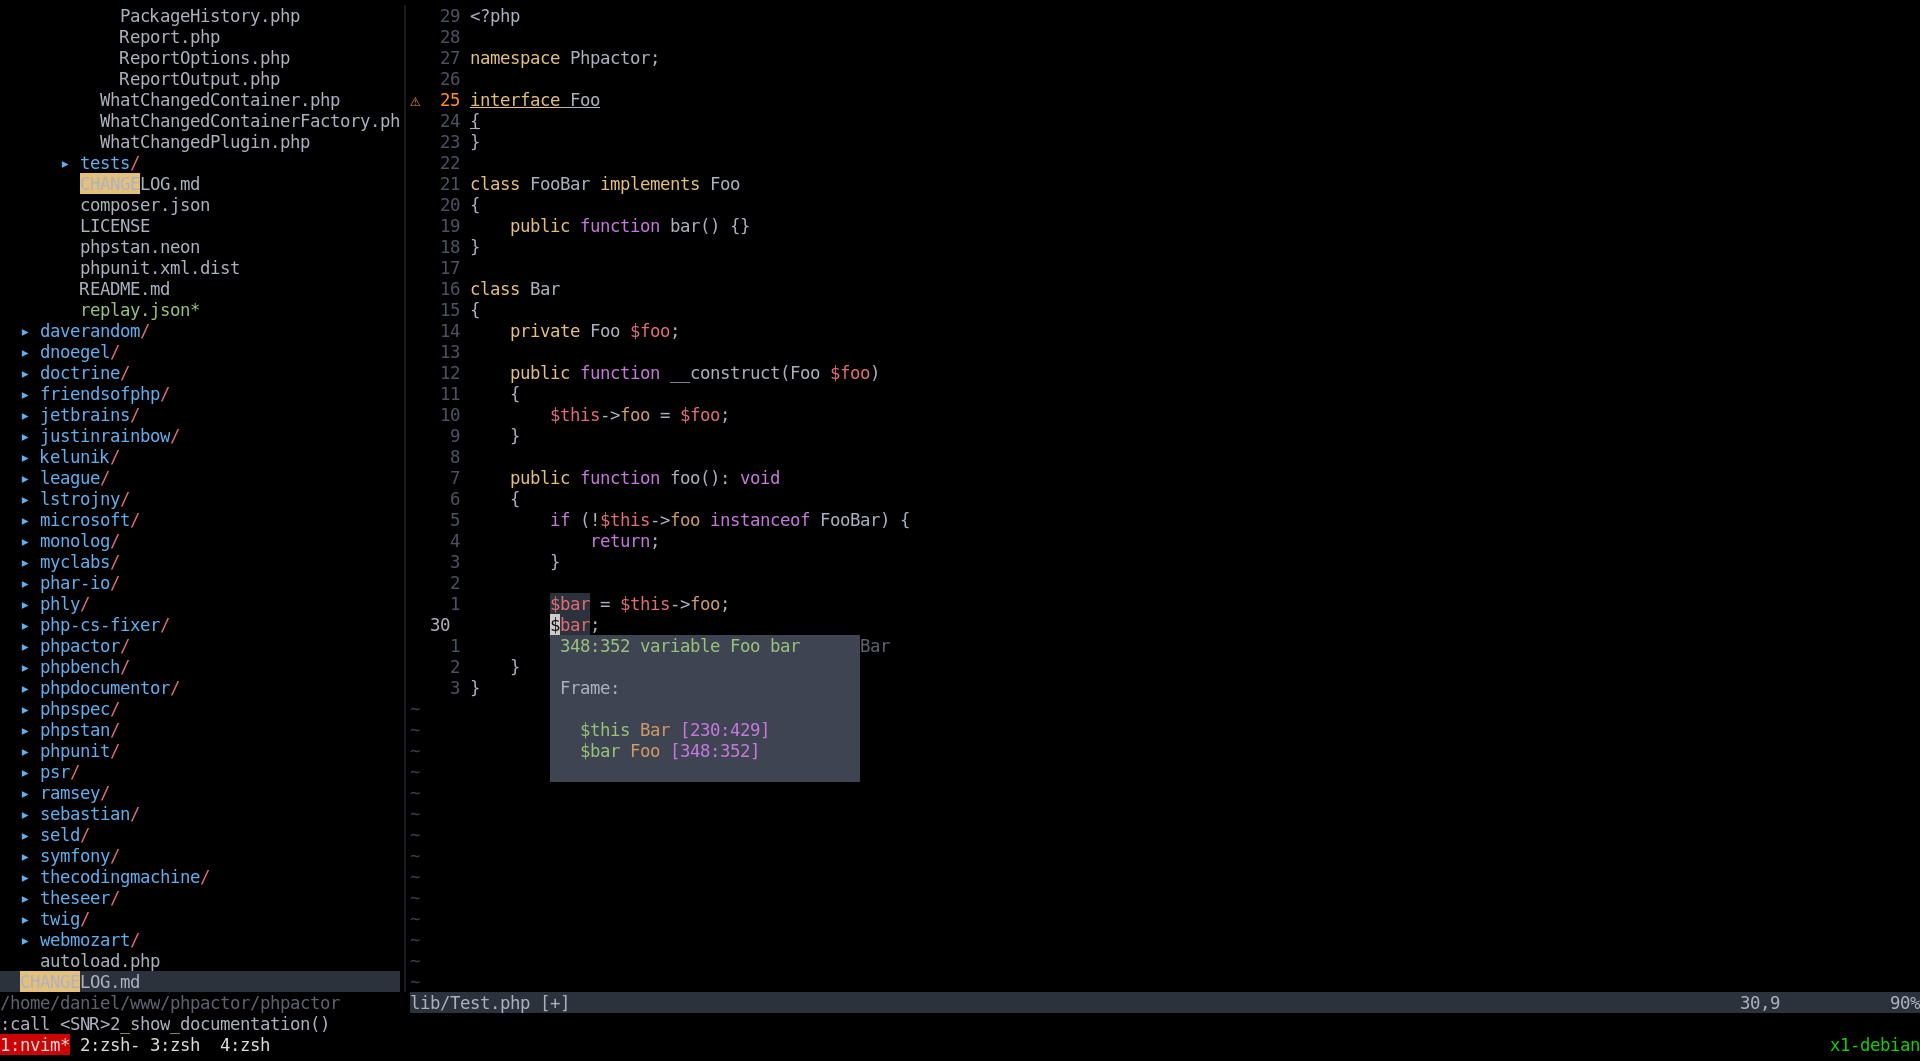Click the '$bar Foo [348:352]' popup entry

(x=670, y=751)
